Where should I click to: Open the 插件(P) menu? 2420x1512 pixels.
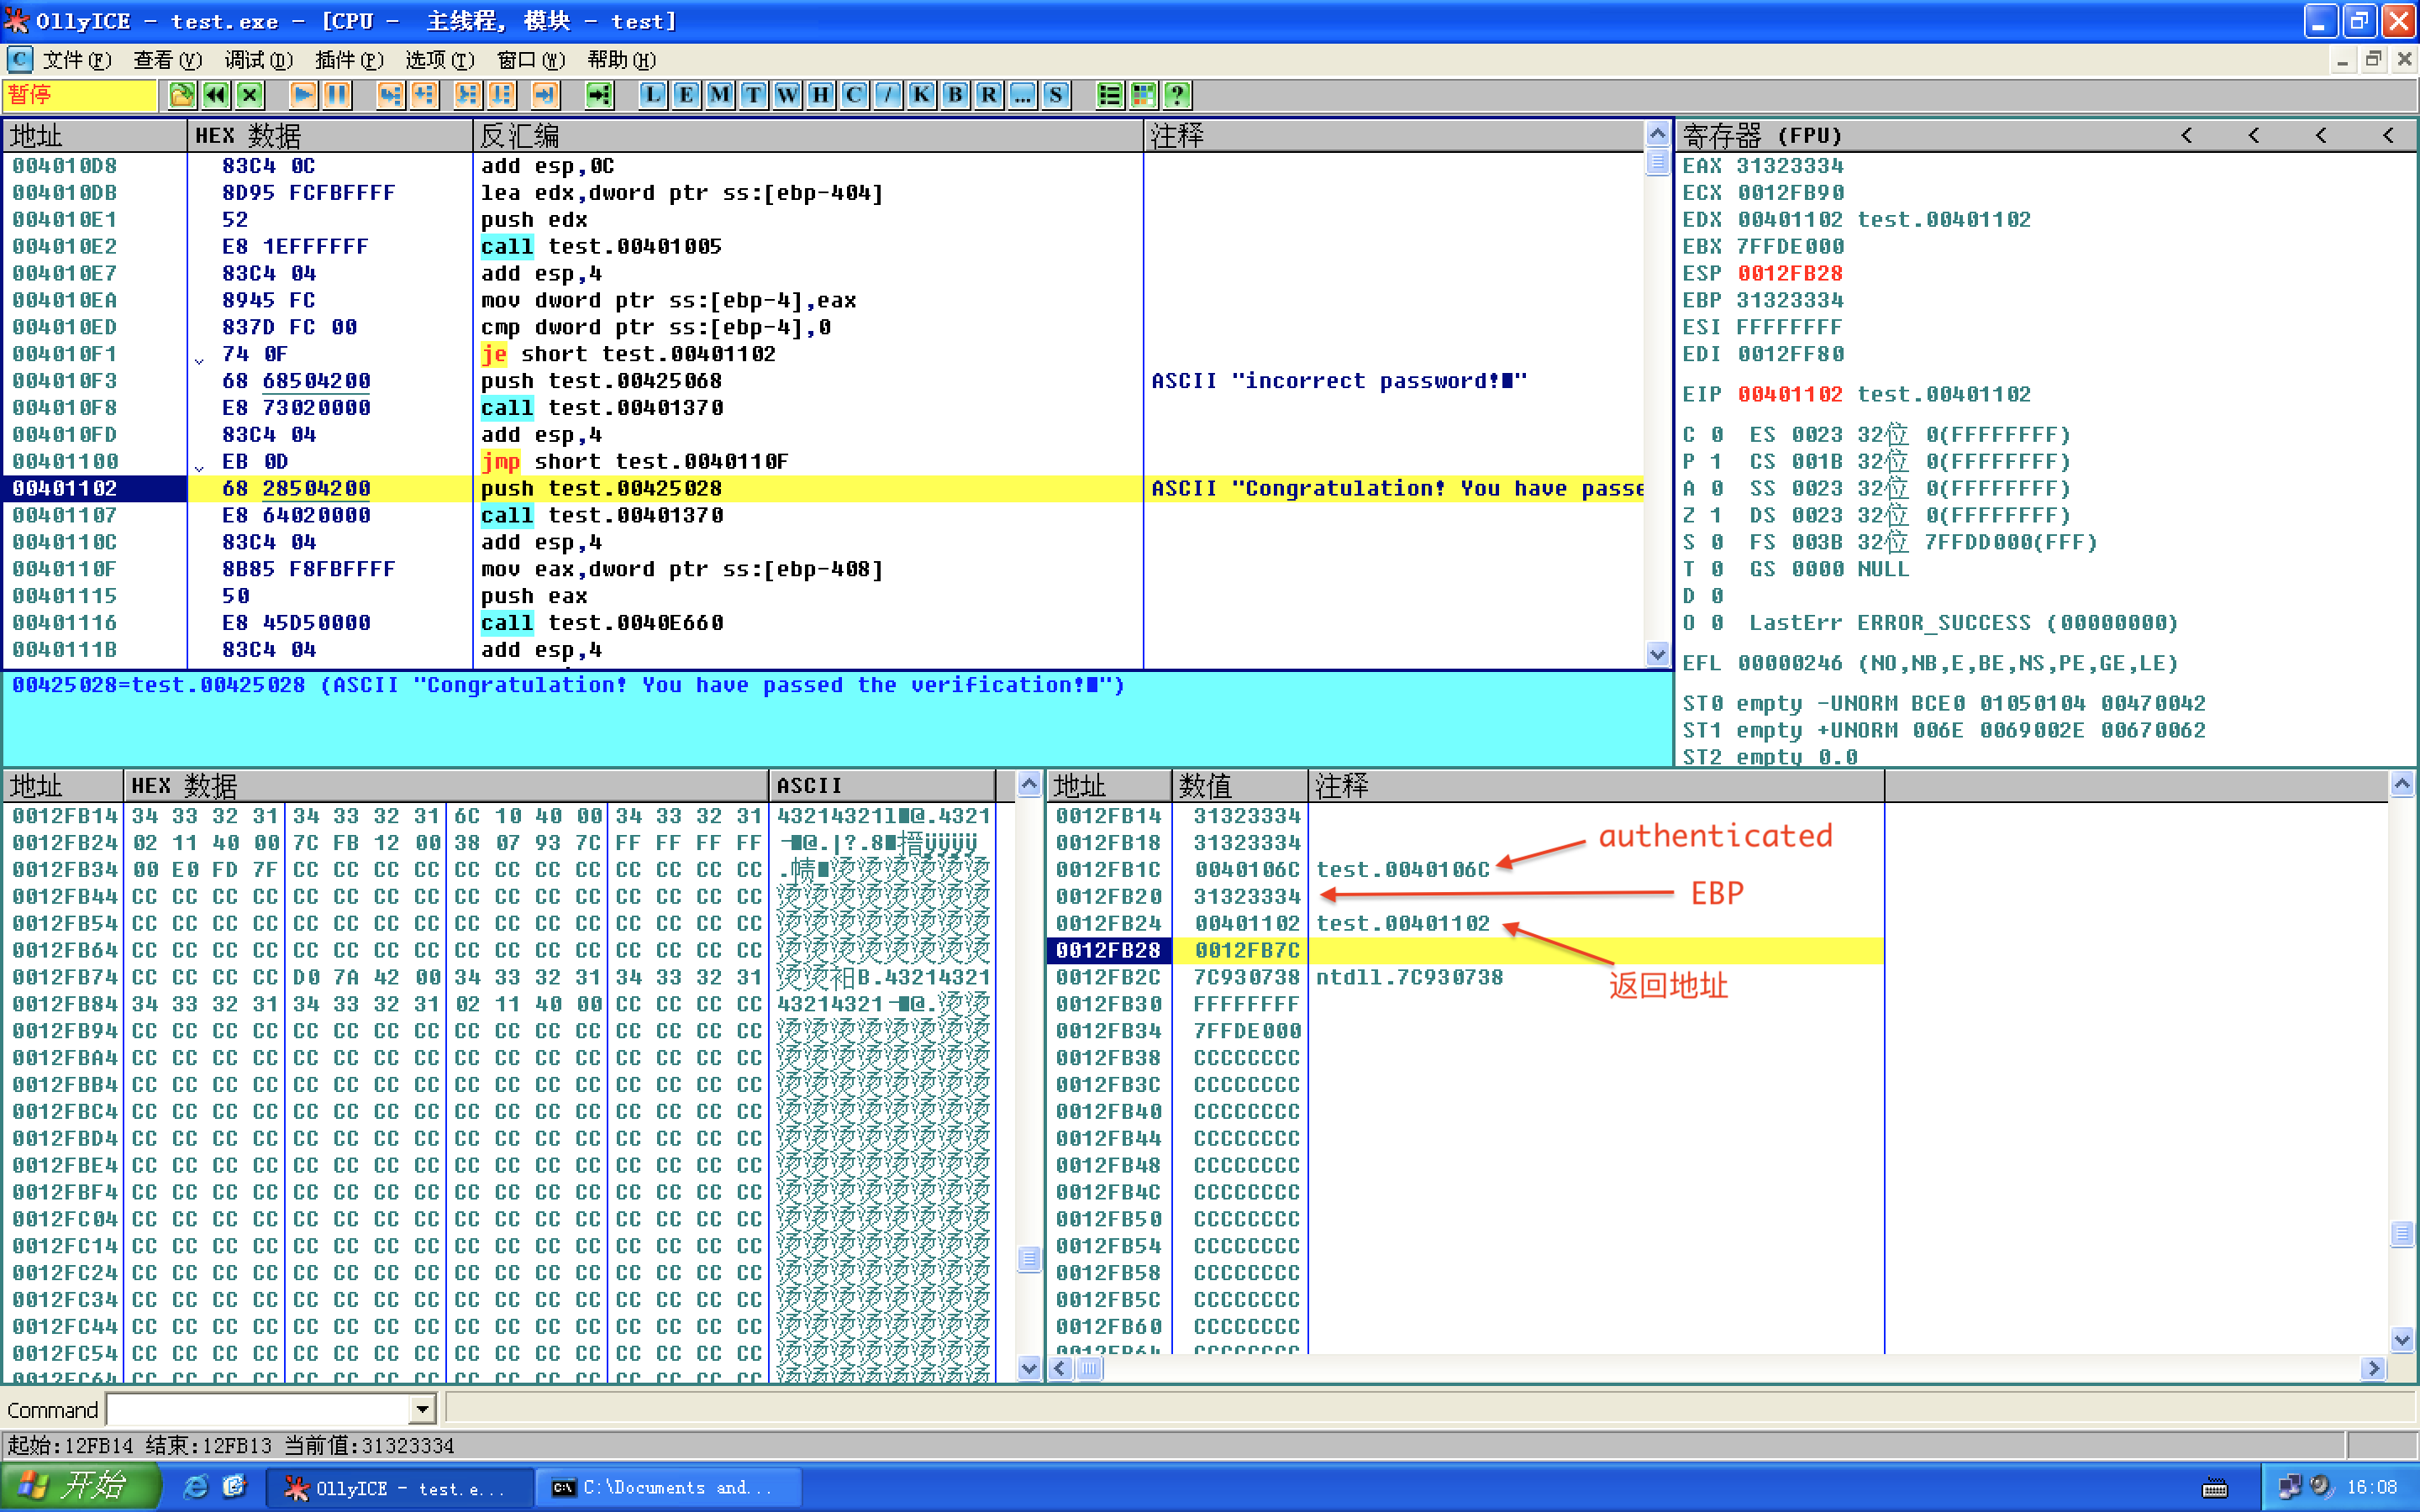(349, 60)
